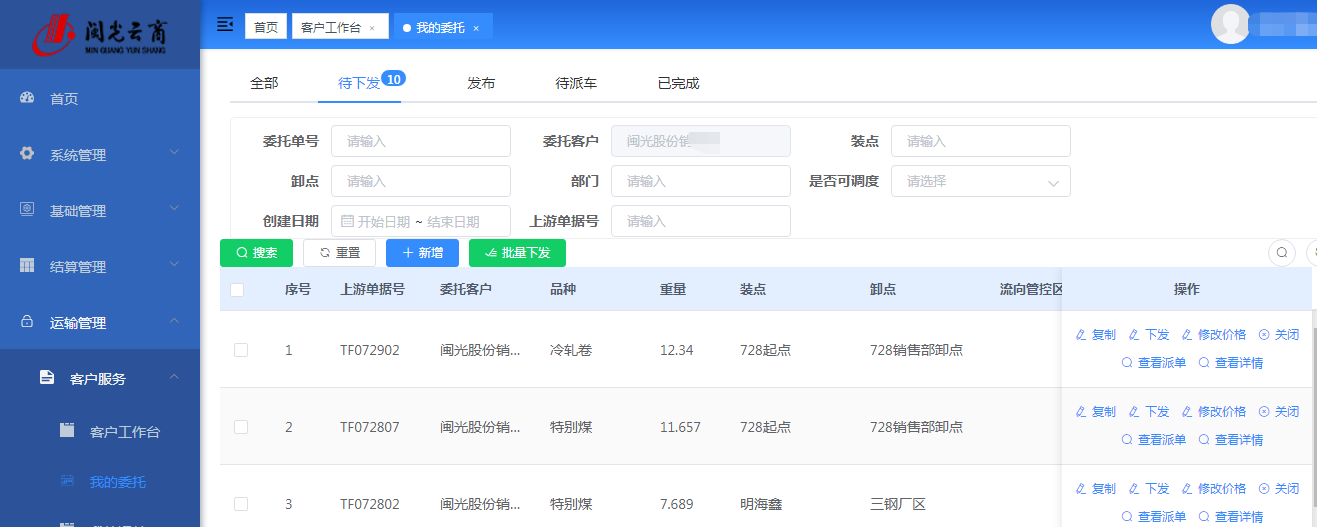Click the 基础管理 sidebar icon
This screenshot has width=1317, height=527.
point(28,210)
